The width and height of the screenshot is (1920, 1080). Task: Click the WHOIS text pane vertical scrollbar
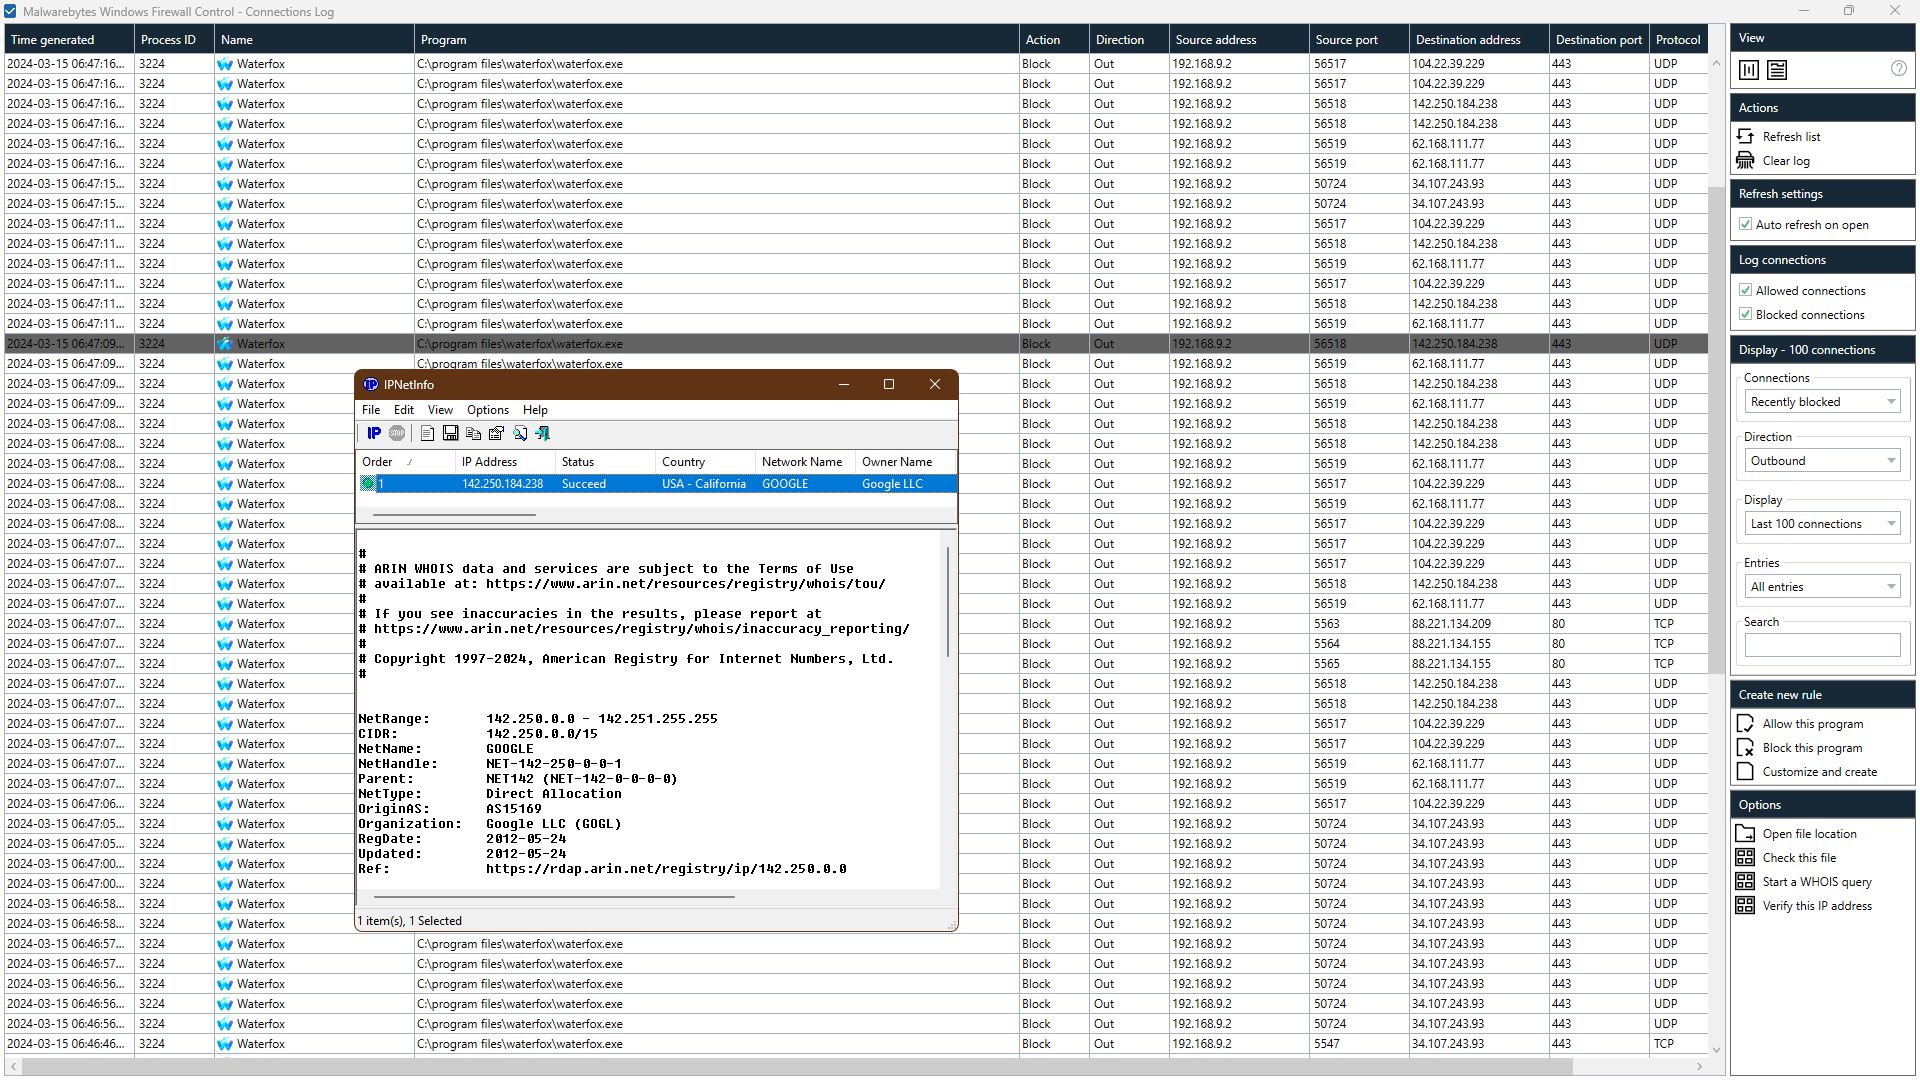pos(947,601)
